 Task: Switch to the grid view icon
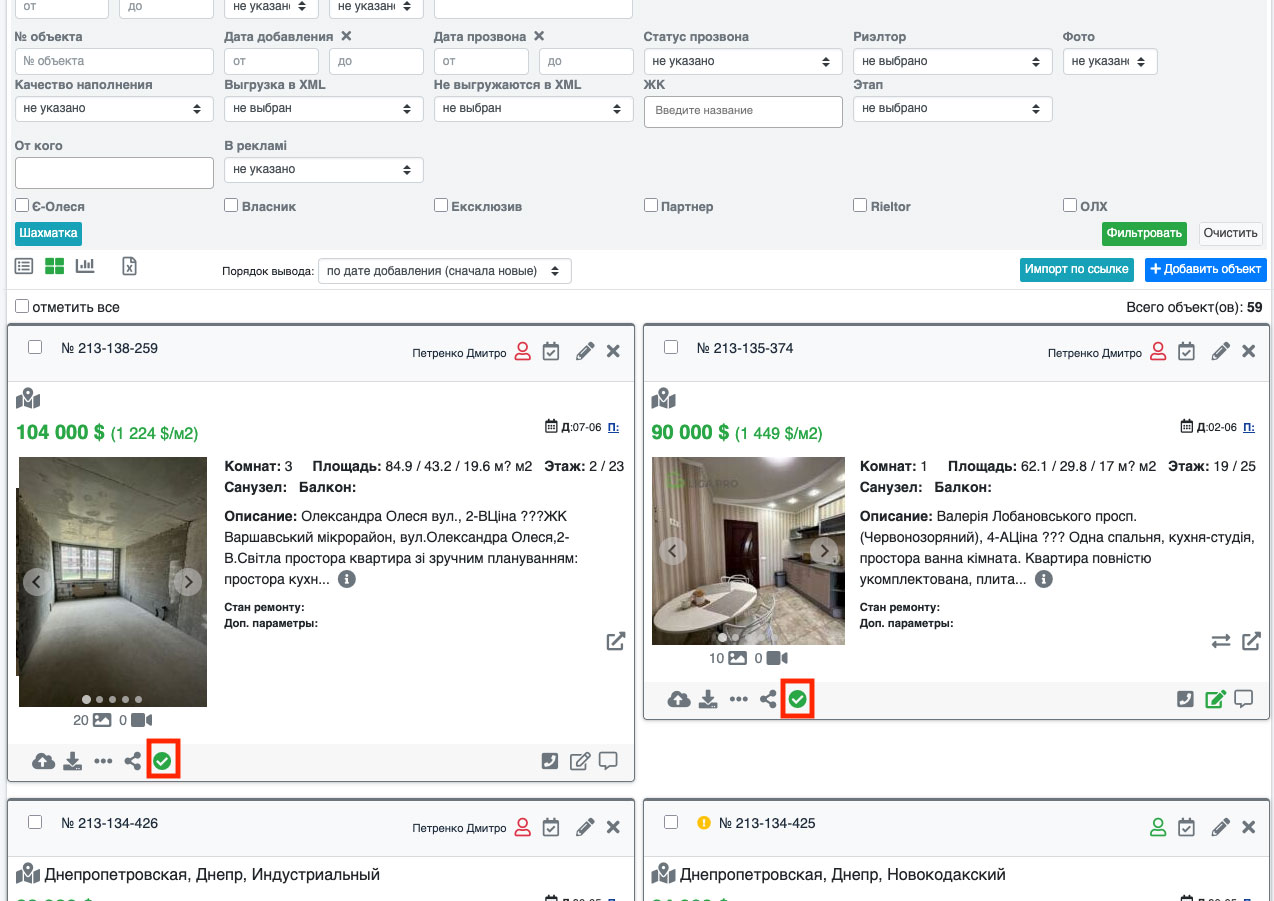click(54, 266)
